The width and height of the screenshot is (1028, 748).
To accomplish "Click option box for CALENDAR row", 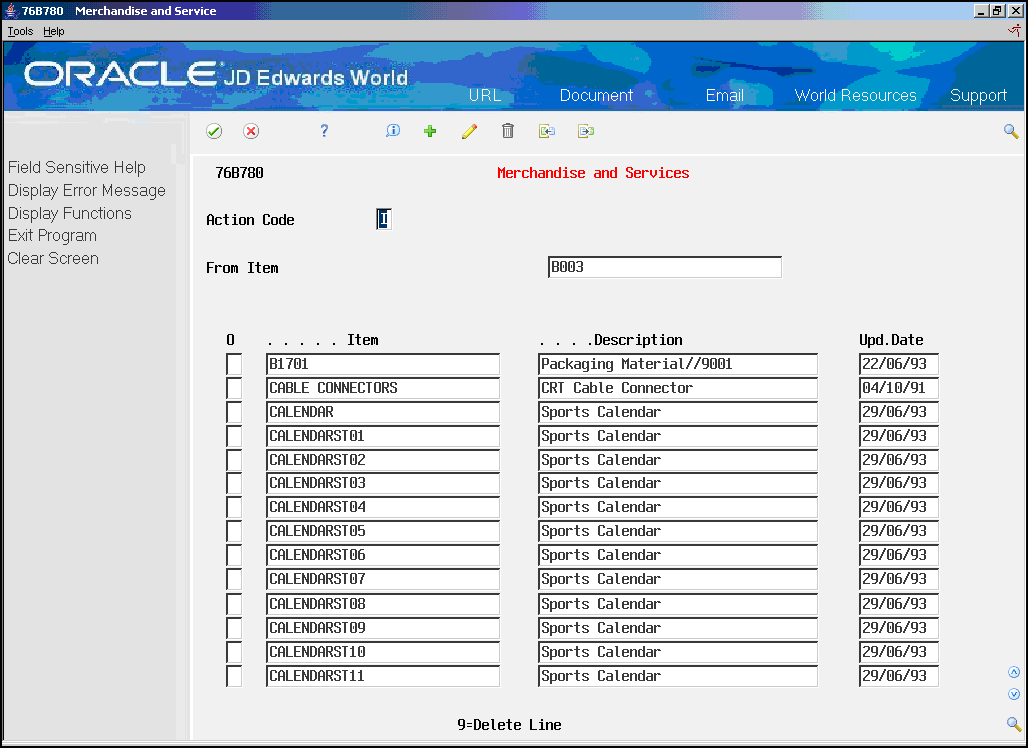I will 234,412.
